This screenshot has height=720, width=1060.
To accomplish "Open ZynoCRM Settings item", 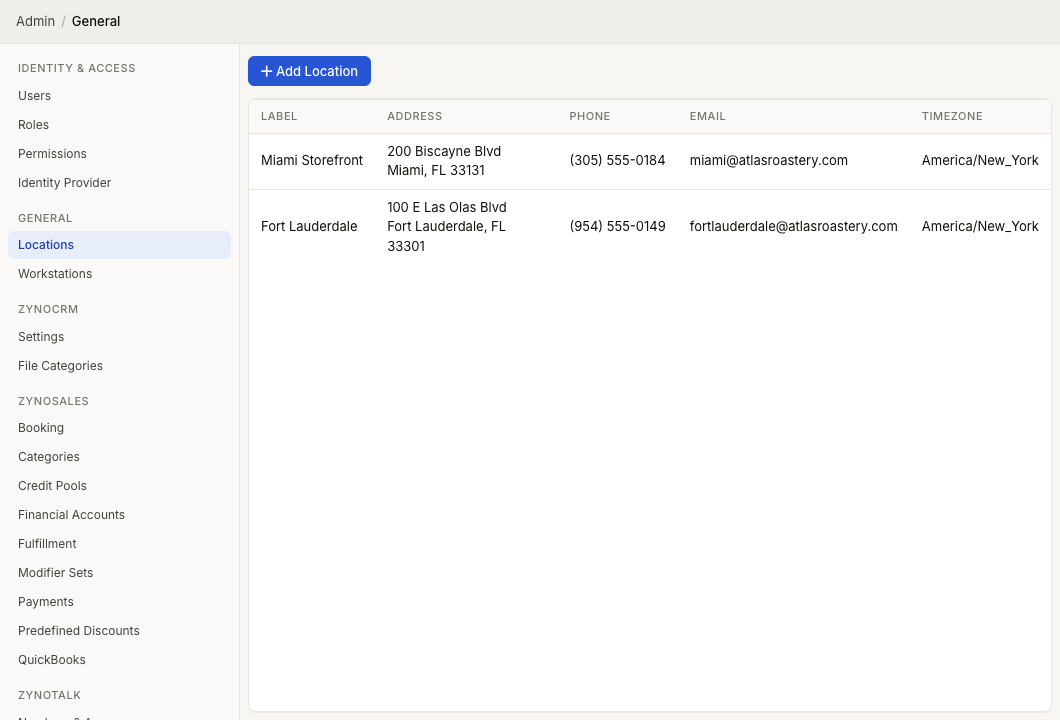I will pyautogui.click(x=120, y=337).
